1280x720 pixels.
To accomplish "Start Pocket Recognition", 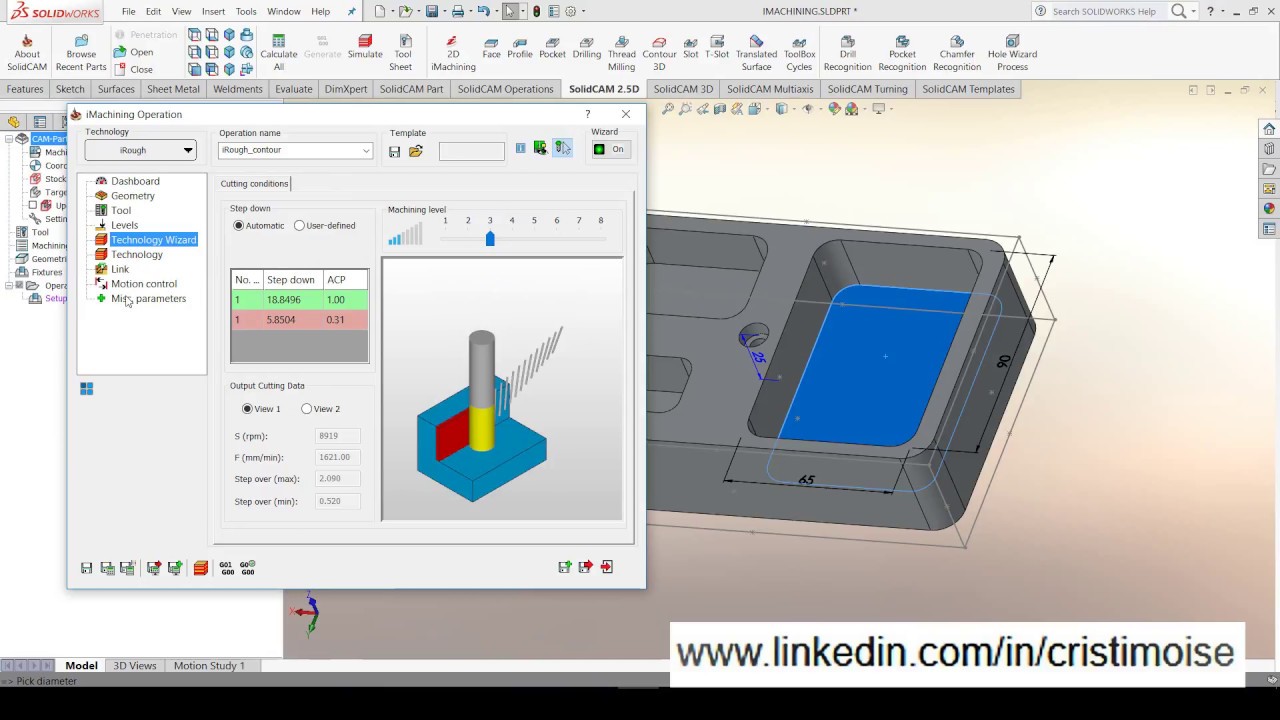I will (902, 54).
